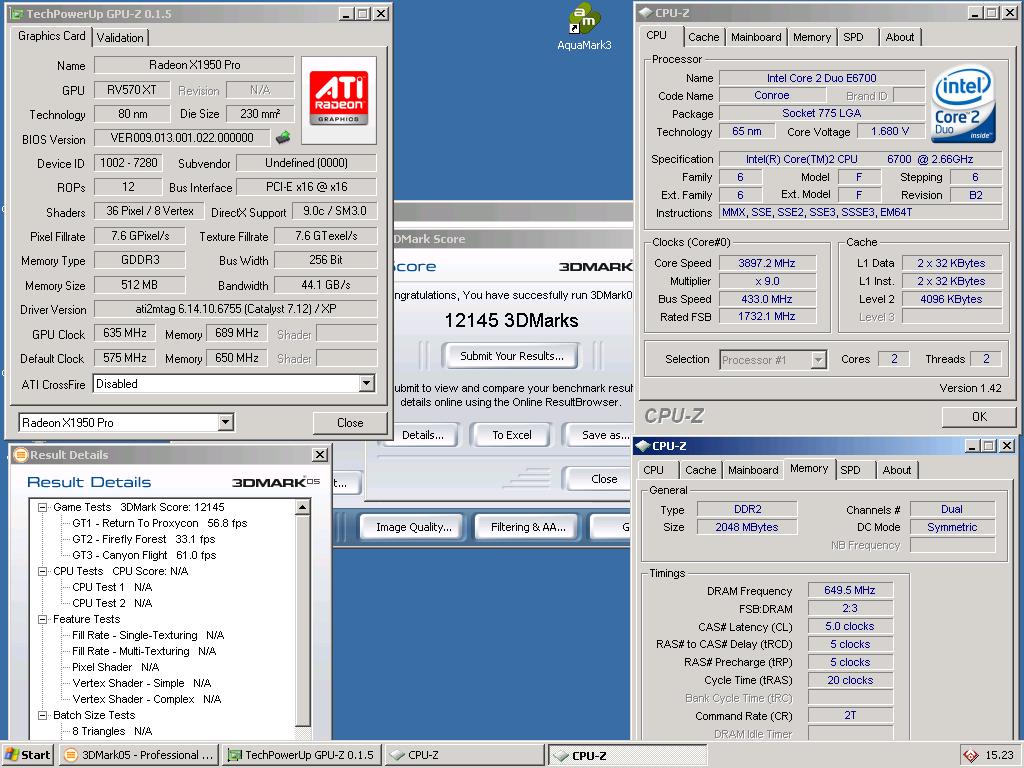Click the DRAM Frequency value 649.5 MHz
This screenshot has height=768, width=1024.
(850, 590)
